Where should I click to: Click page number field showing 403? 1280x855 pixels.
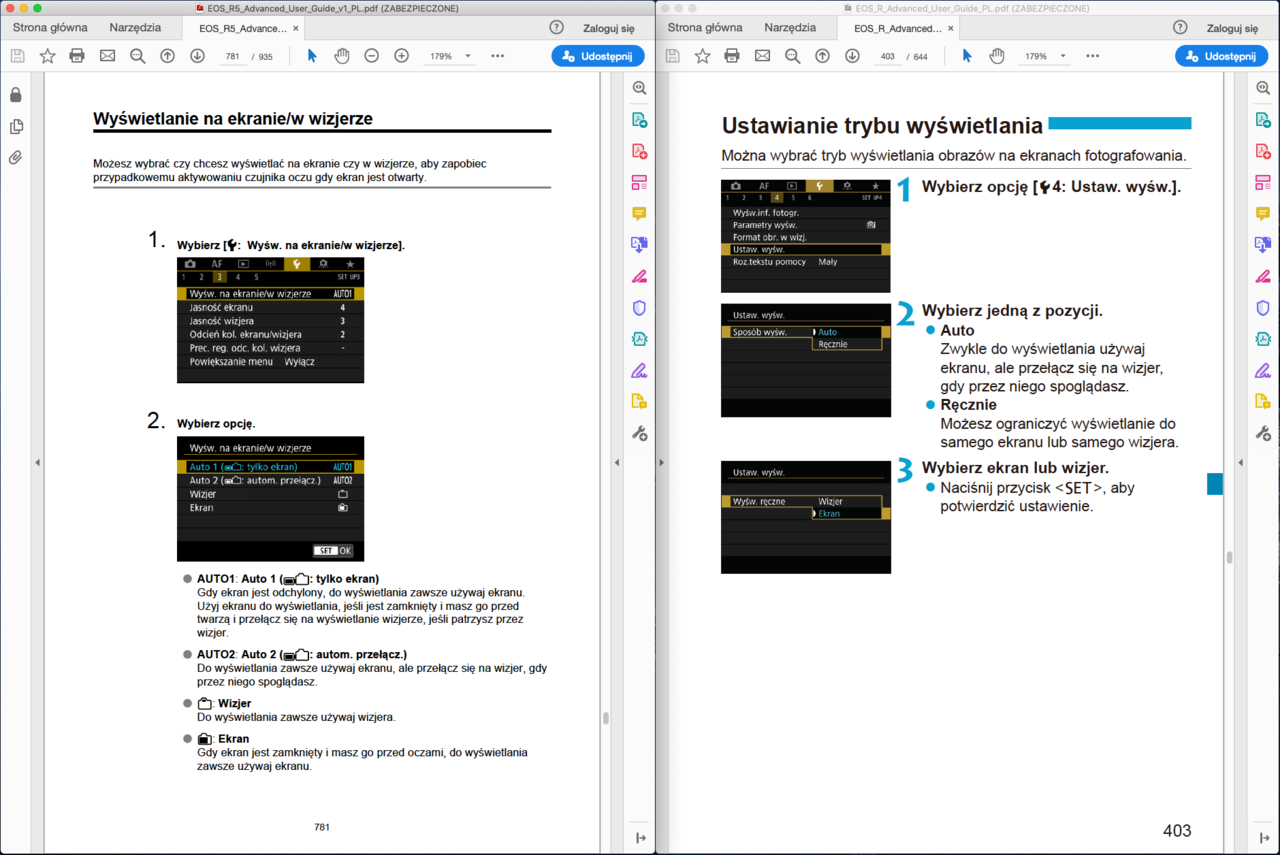pyautogui.click(x=886, y=56)
